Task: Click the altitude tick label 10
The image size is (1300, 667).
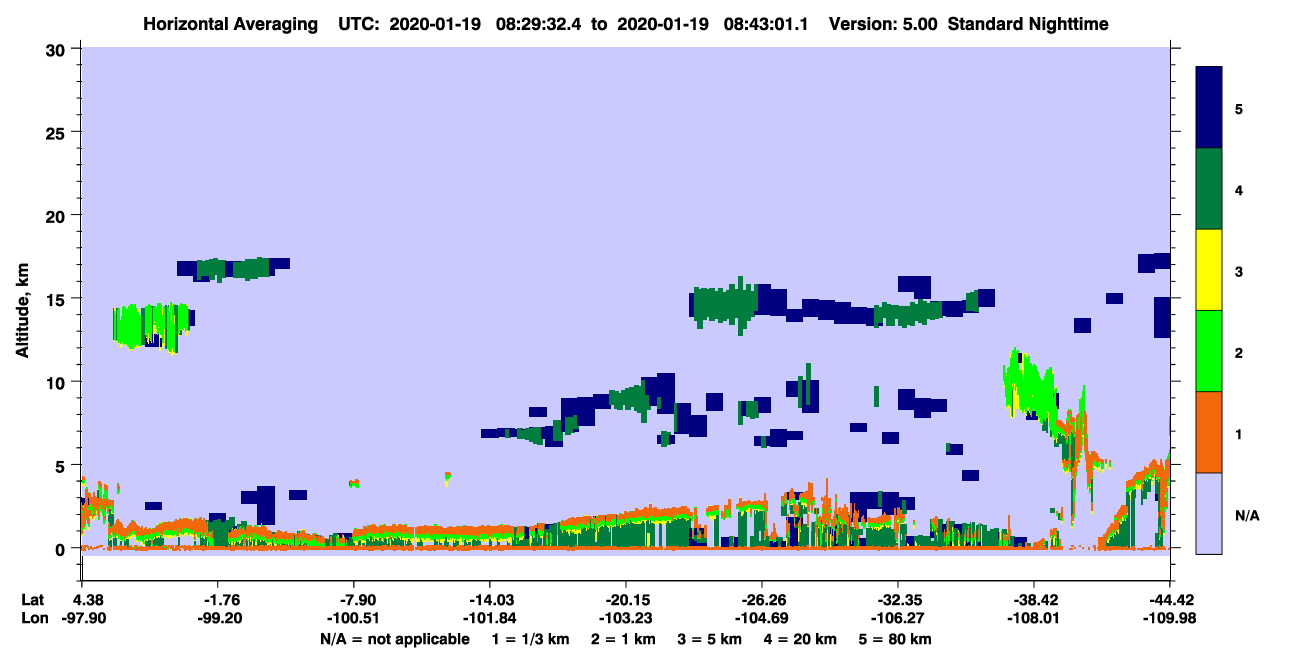Action: tap(58, 382)
